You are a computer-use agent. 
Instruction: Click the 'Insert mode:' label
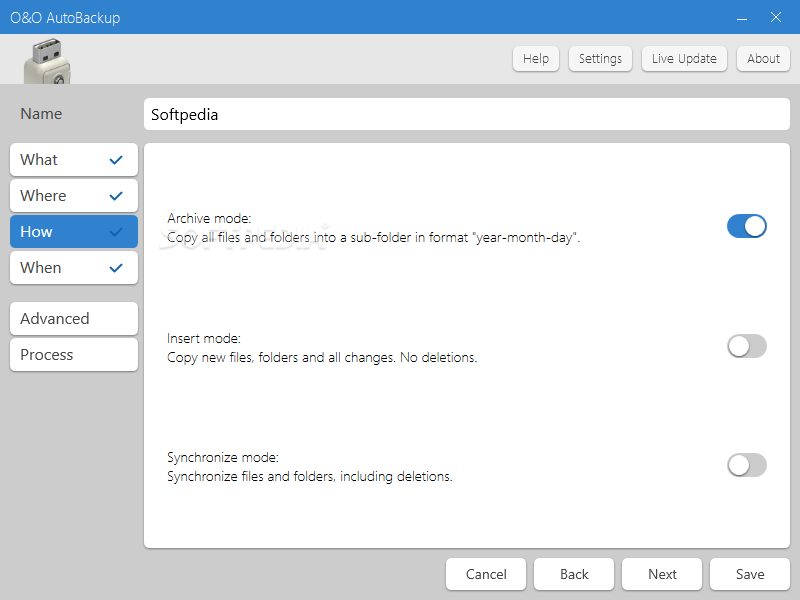point(204,338)
